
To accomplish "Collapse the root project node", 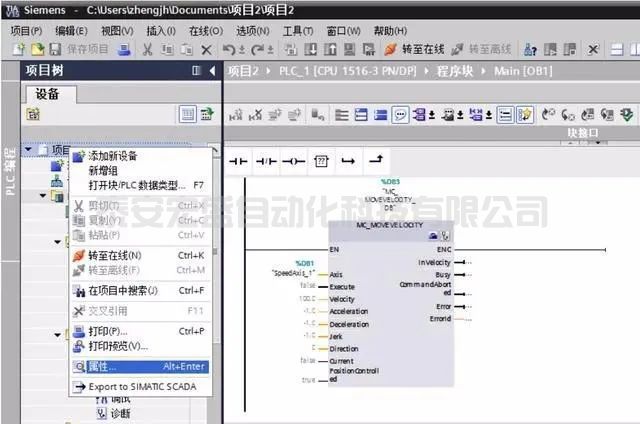I will click(28, 150).
